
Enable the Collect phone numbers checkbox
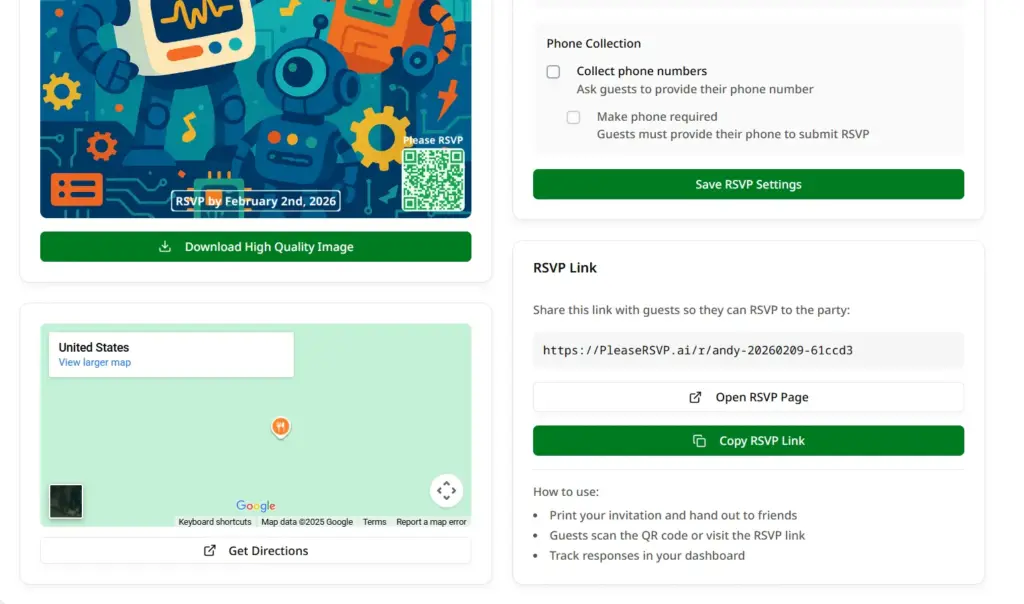(553, 71)
